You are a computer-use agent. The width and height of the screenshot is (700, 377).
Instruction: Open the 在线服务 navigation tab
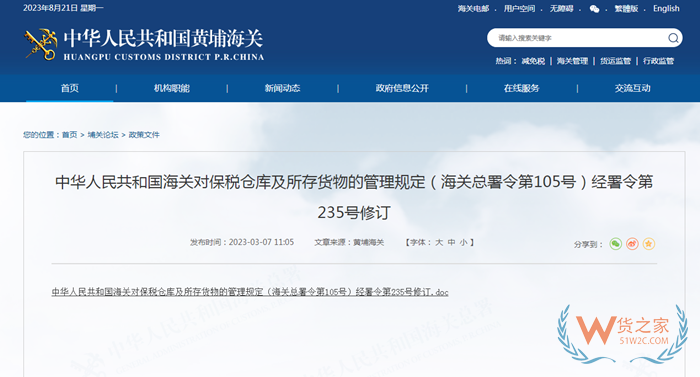click(x=521, y=88)
